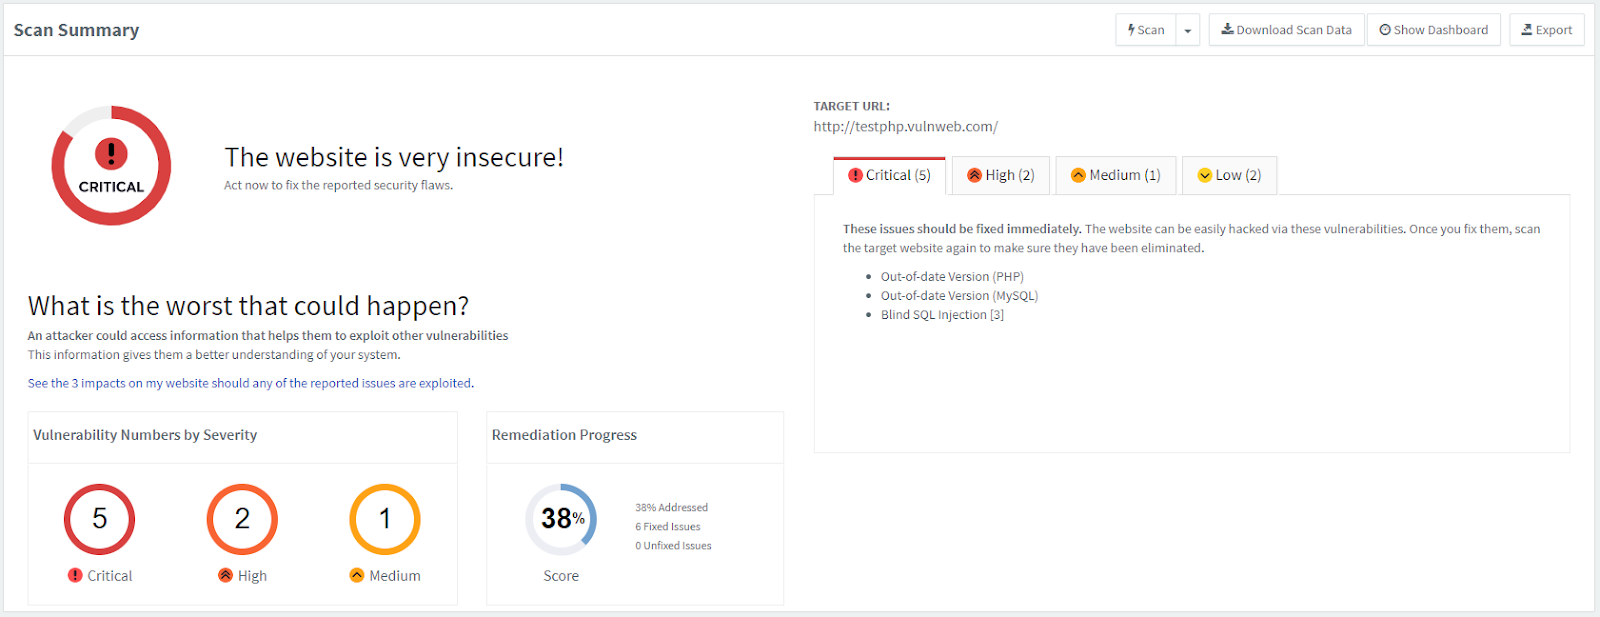Click the Critical severity icon under count 5
The image size is (1600, 617).
75,576
